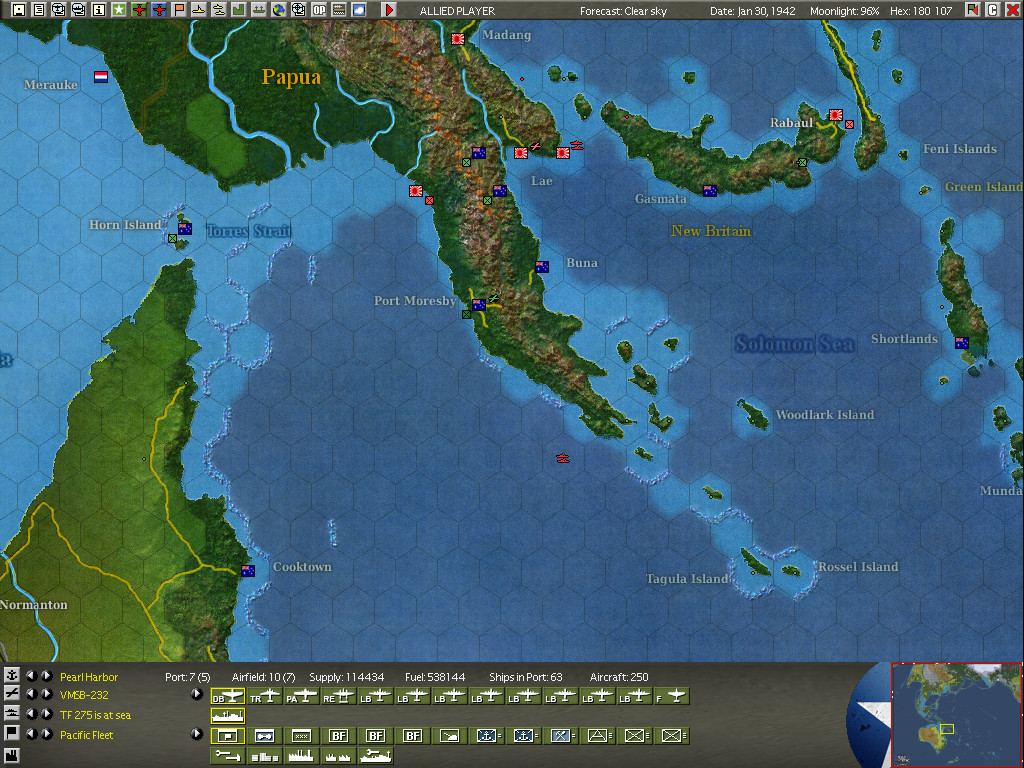
Task: Expand the Pacific Fleet row's round arrow
Action: click(197, 734)
